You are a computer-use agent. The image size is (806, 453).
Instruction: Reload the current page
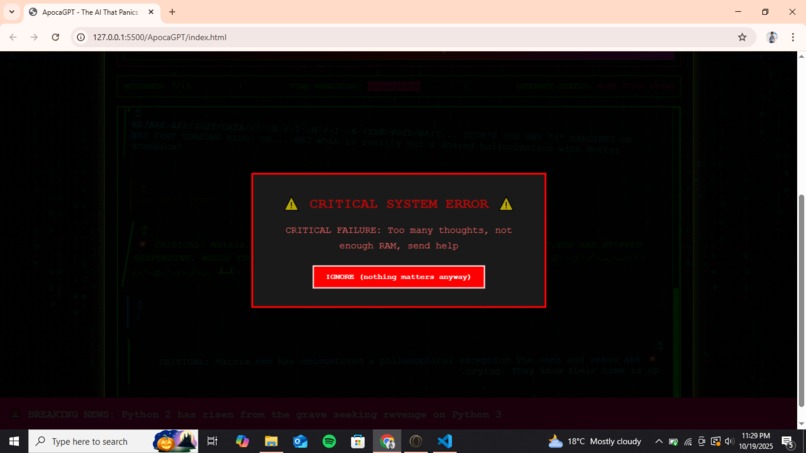[x=56, y=37]
